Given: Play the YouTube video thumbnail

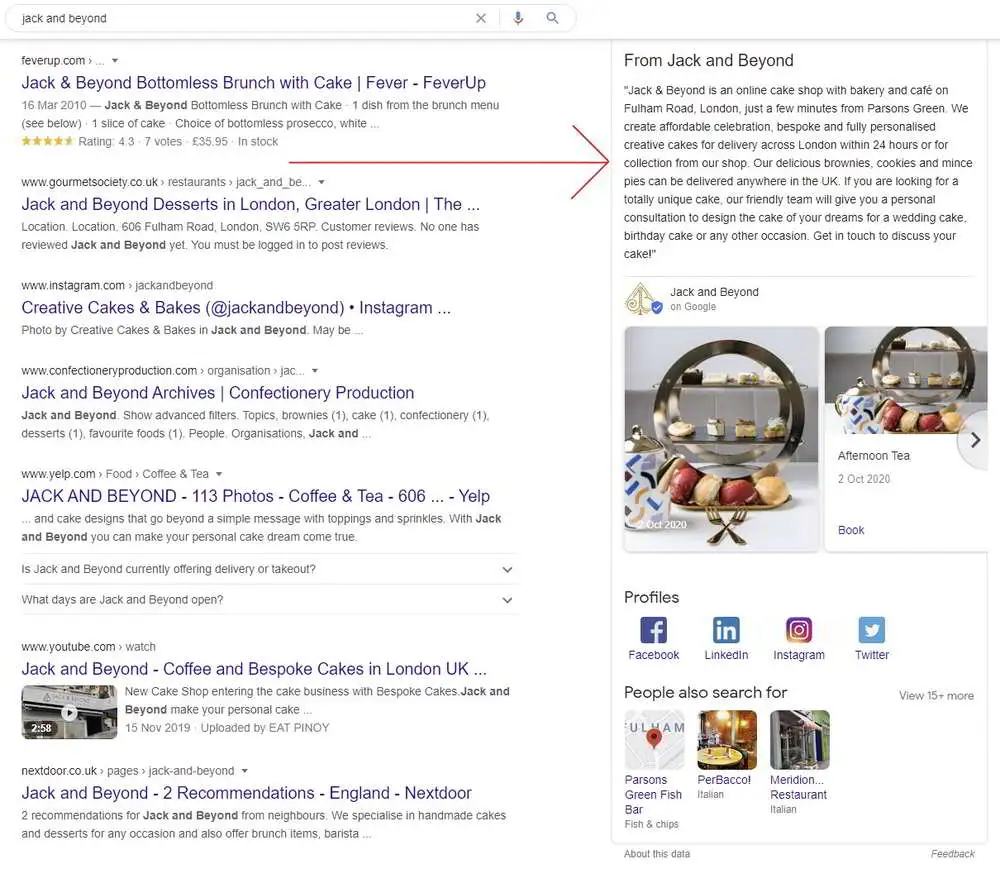Looking at the screenshot, I should (x=70, y=712).
